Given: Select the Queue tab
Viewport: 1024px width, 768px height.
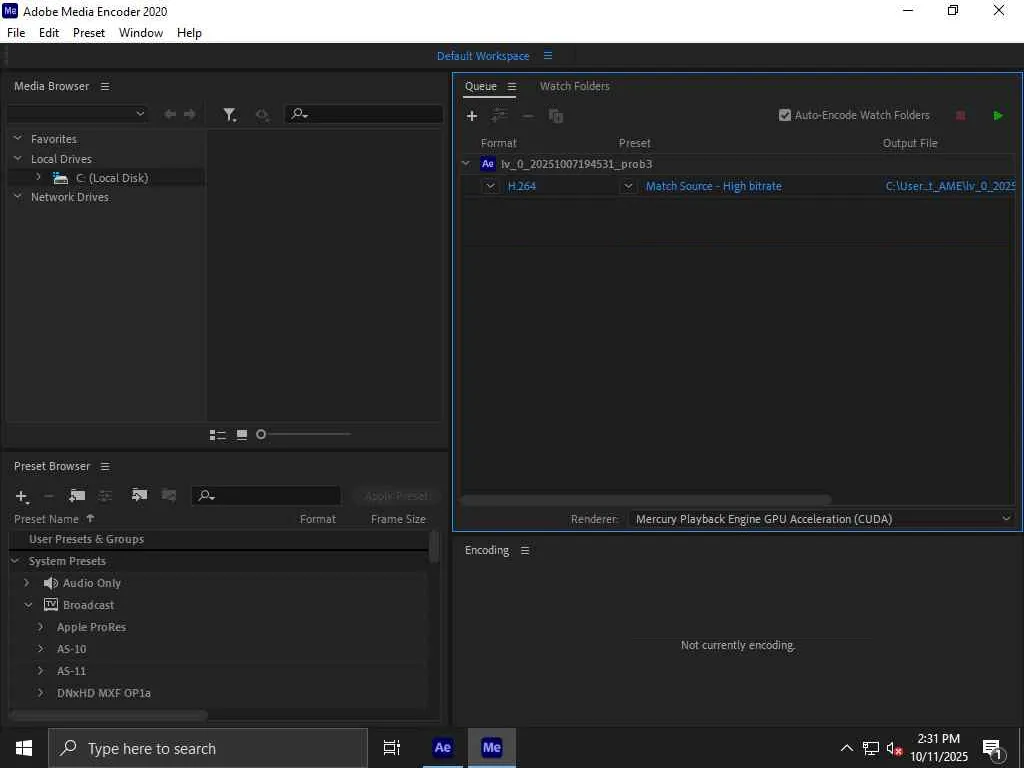Looking at the screenshot, I should [481, 86].
